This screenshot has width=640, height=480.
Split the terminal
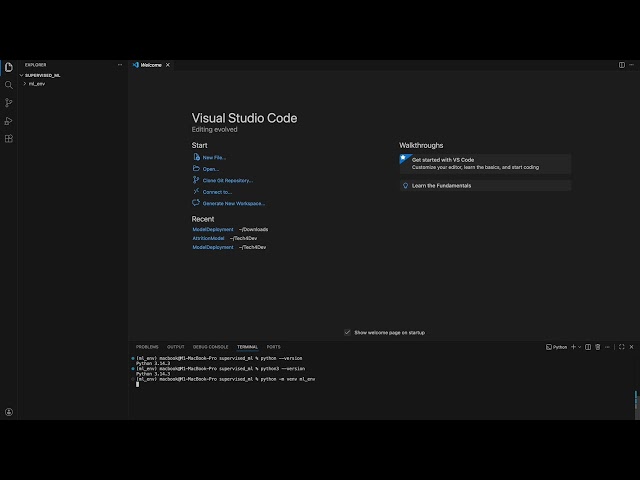click(588, 347)
